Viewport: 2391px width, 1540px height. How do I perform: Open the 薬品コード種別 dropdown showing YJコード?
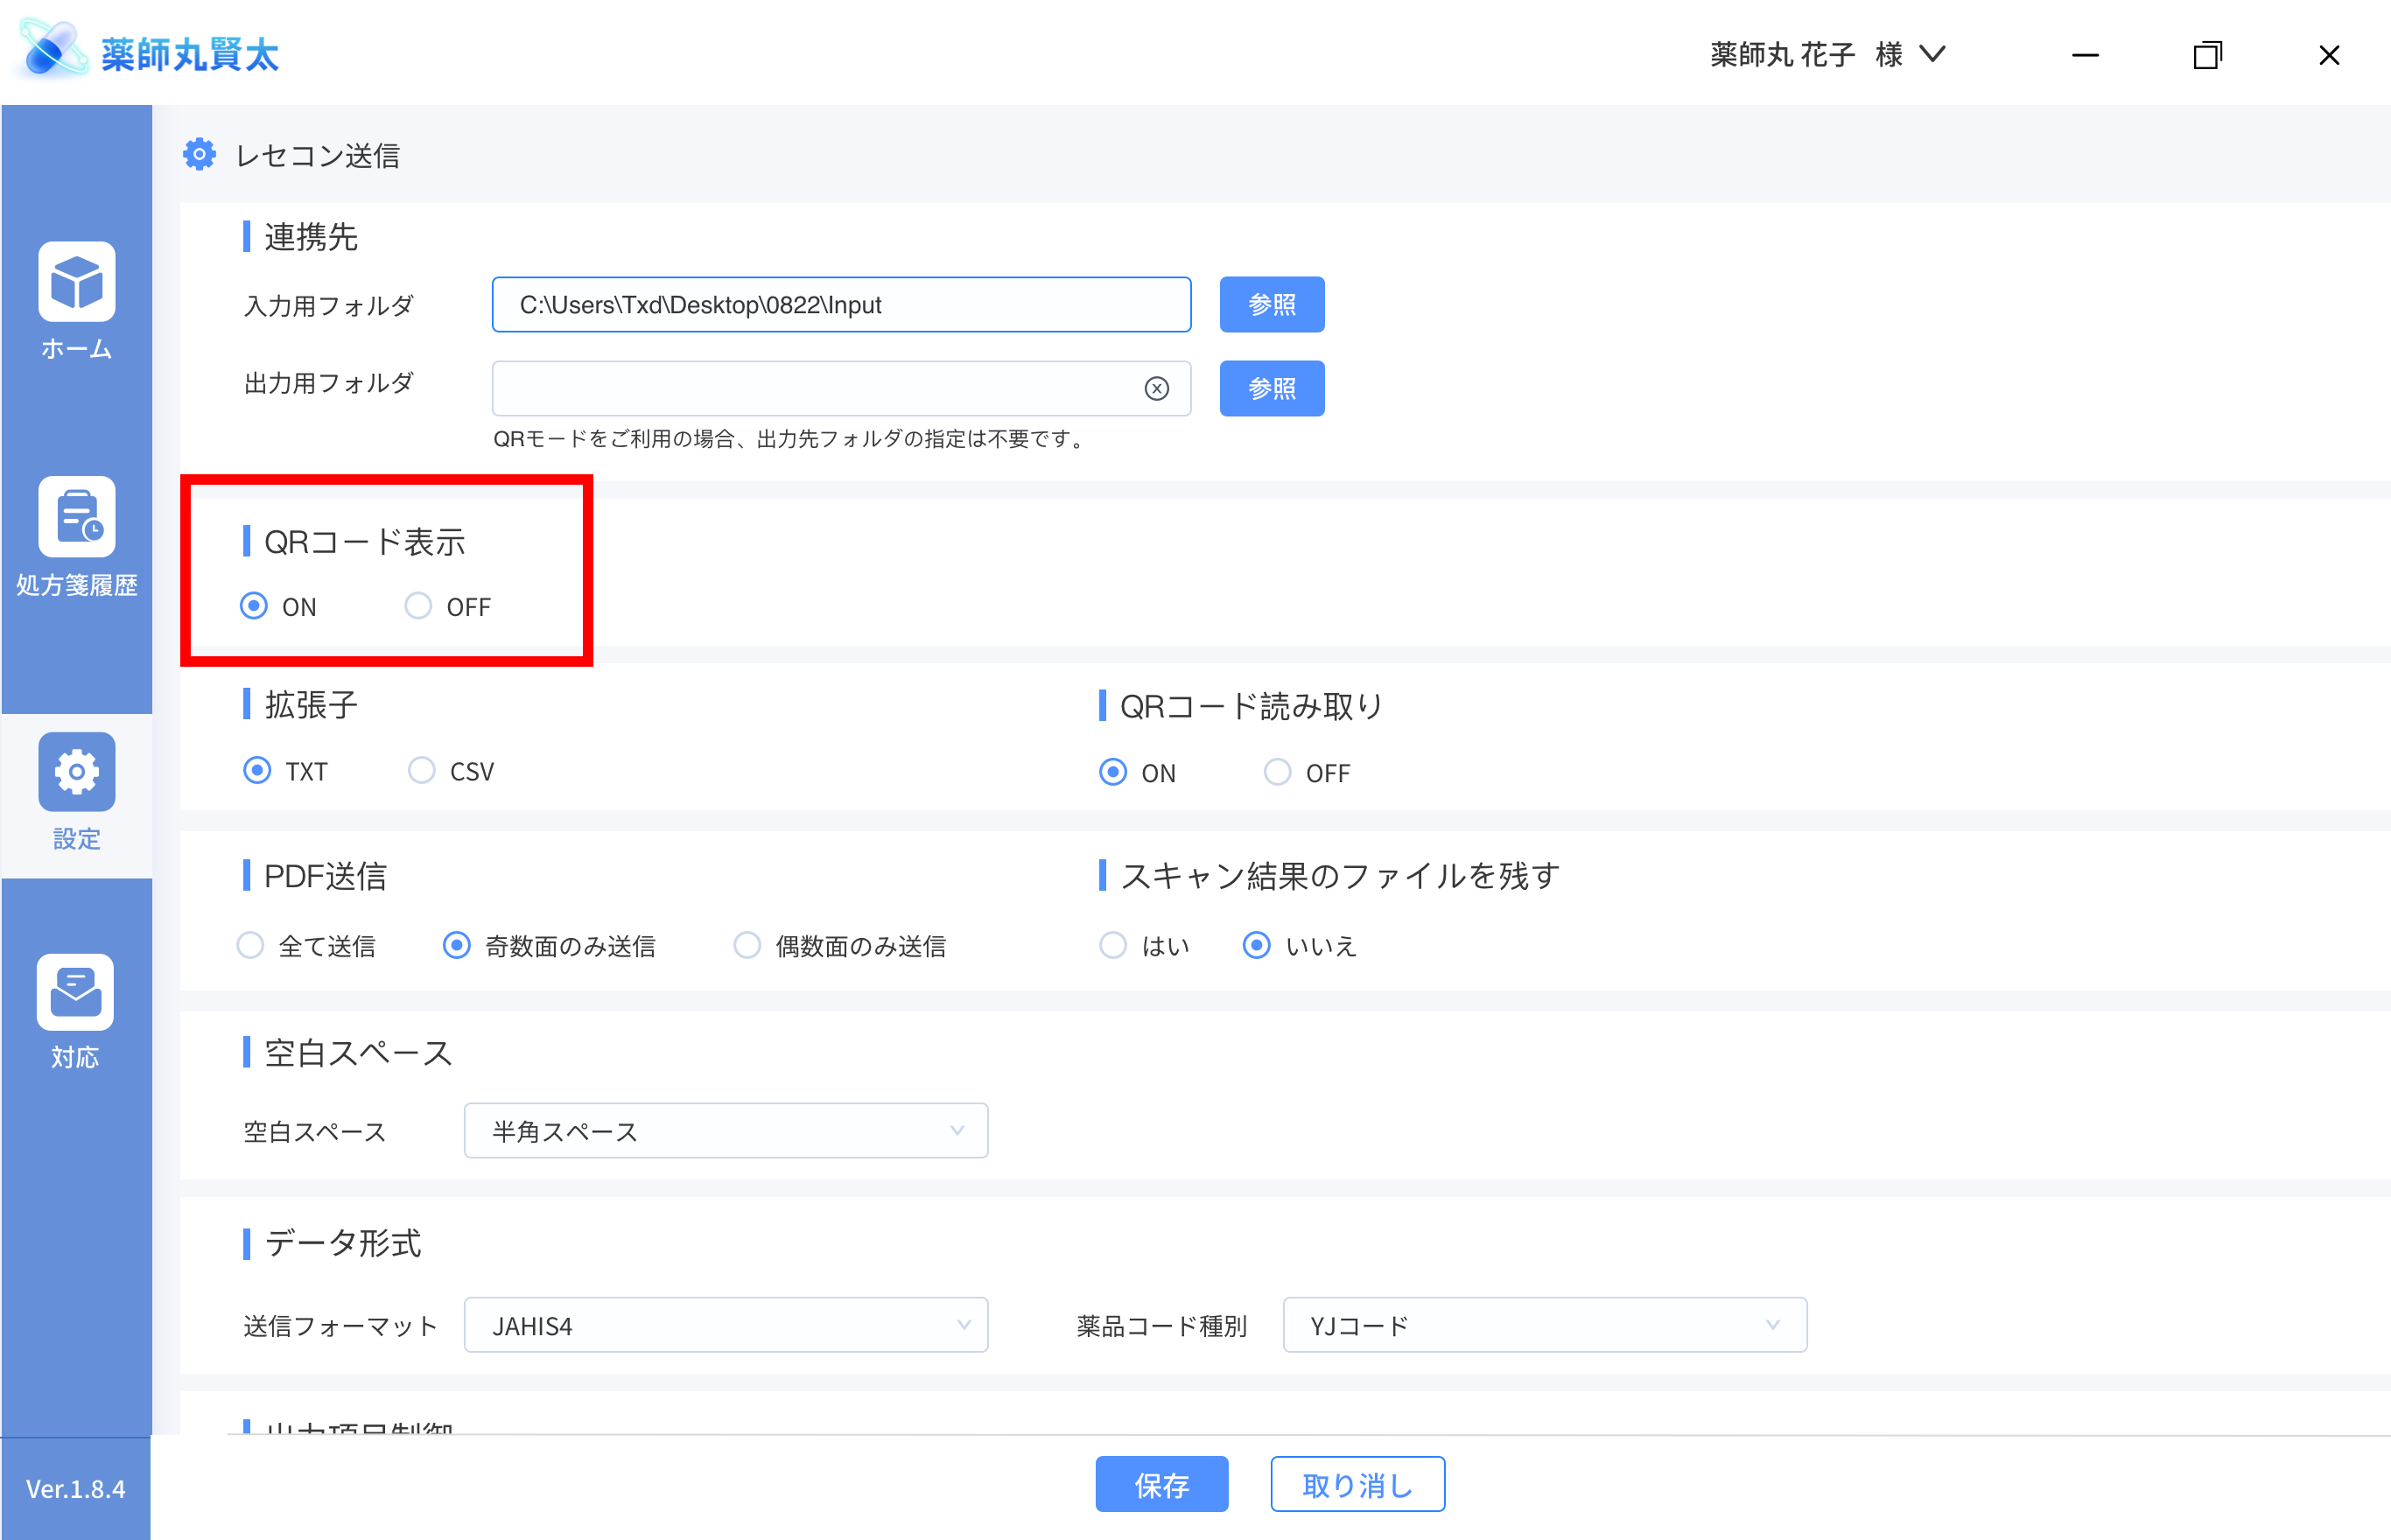[x=1545, y=1325]
